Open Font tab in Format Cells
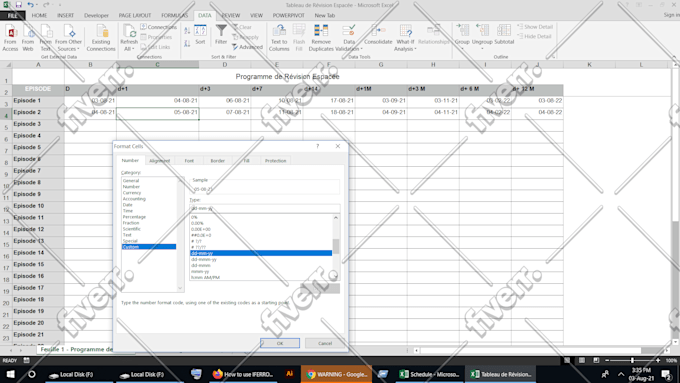This screenshot has height=383, width=680. pos(189,161)
